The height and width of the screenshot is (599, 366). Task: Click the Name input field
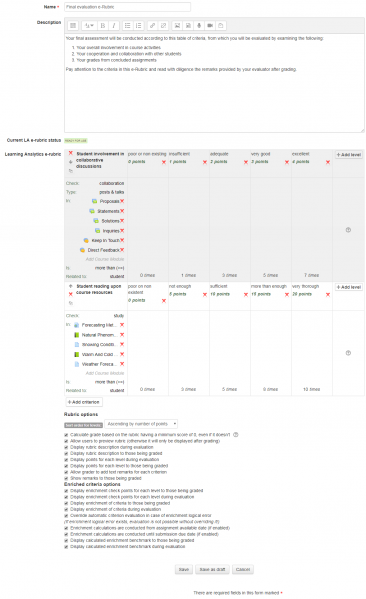click(127, 7)
